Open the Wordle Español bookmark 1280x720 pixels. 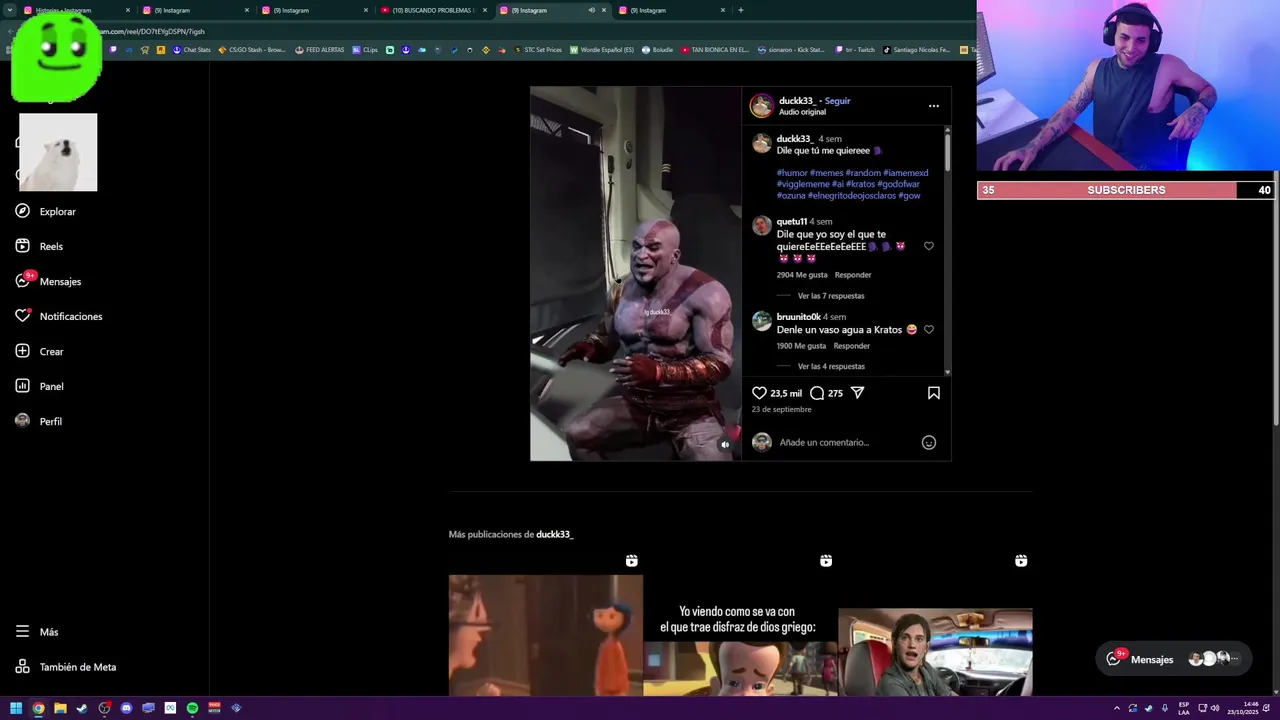point(602,49)
